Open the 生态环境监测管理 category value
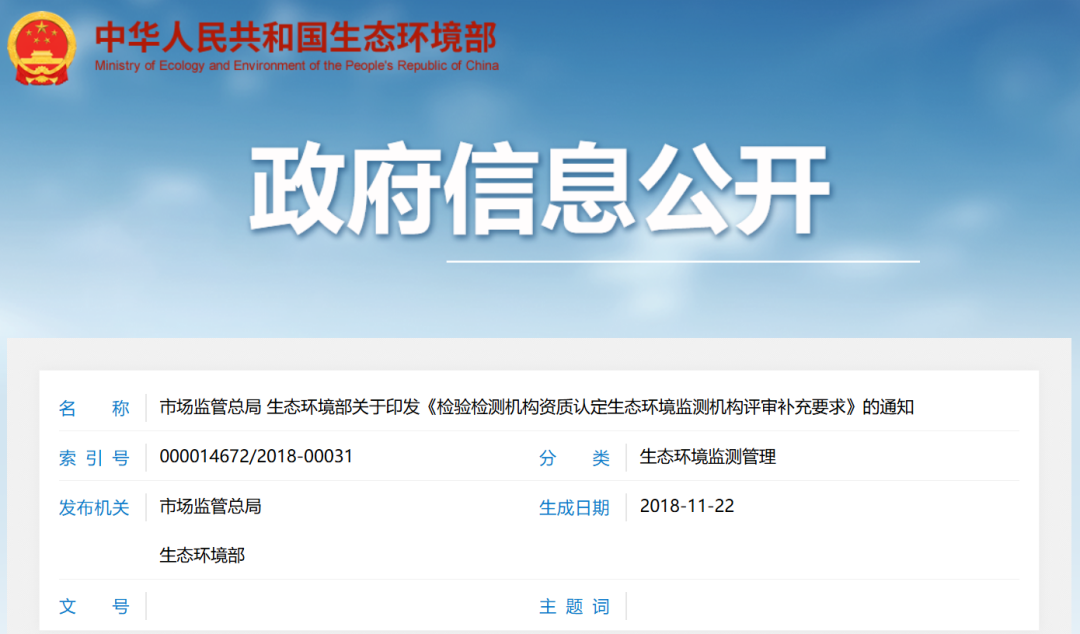Image resolution: width=1080 pixels, height=634 pixels. [x=708, y=457]
